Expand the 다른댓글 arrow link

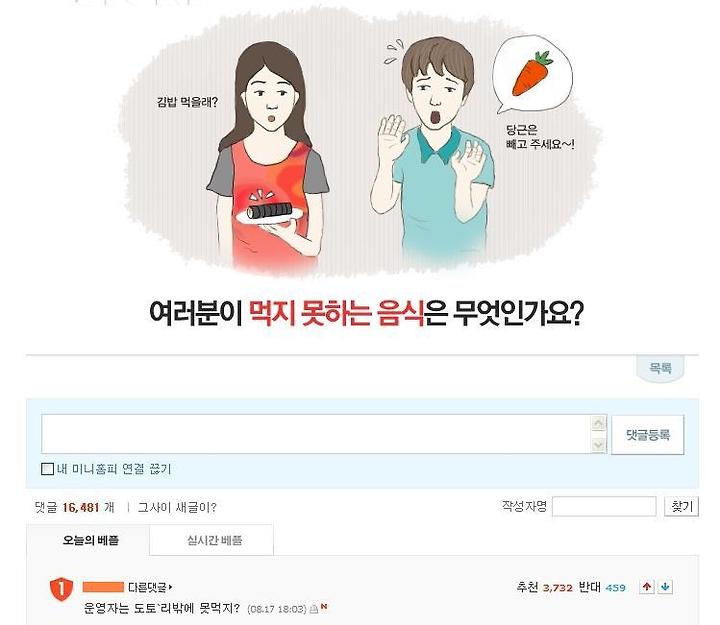pyautogui.click(x=150, y=587)
